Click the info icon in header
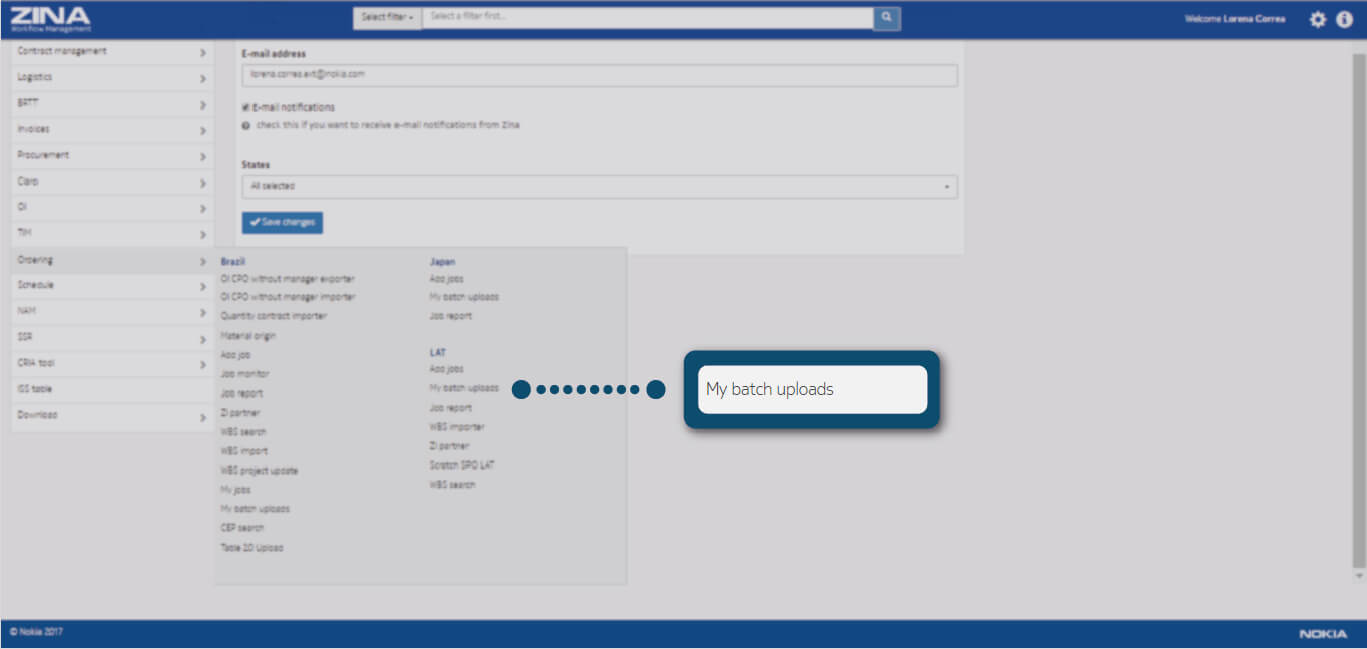Image resolution: width=1367 pixels, height=649 pixels. pyautogui.click(x=1344, y=19)
